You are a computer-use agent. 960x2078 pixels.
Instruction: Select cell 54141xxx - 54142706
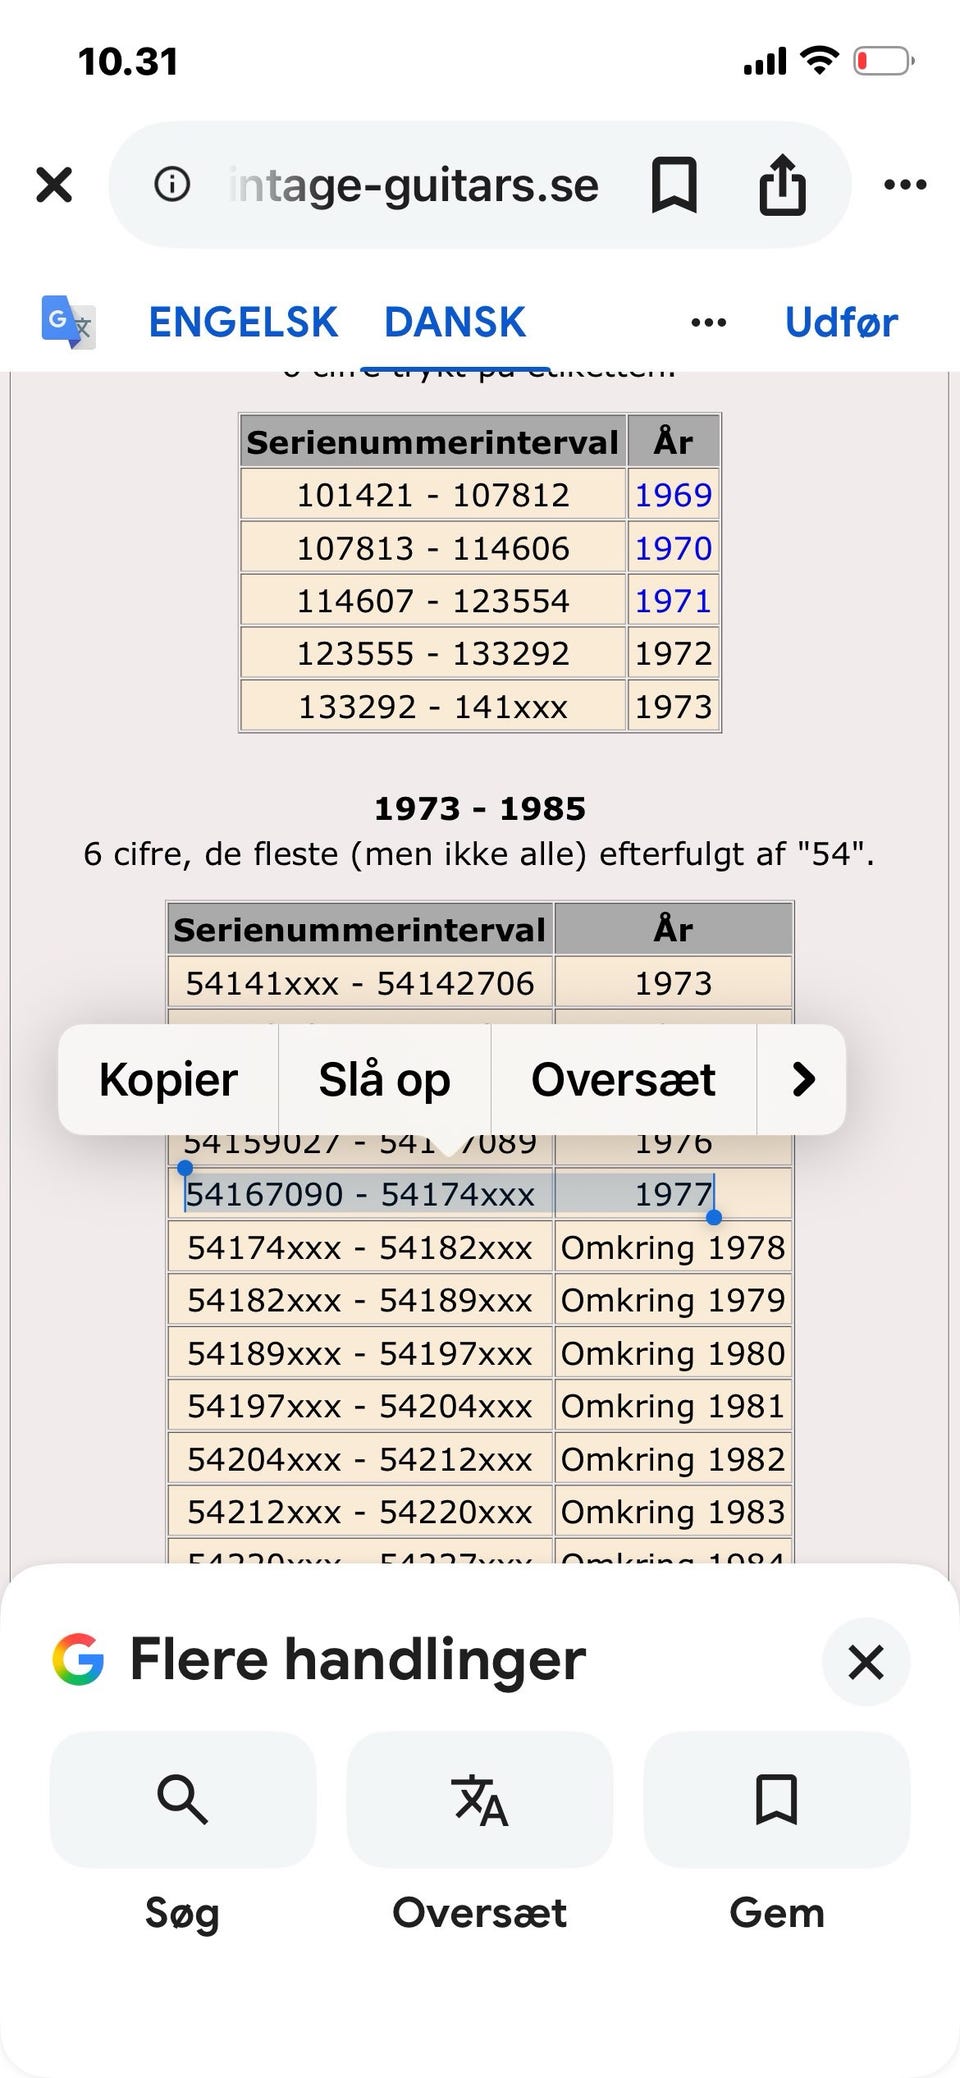point(360,983)
